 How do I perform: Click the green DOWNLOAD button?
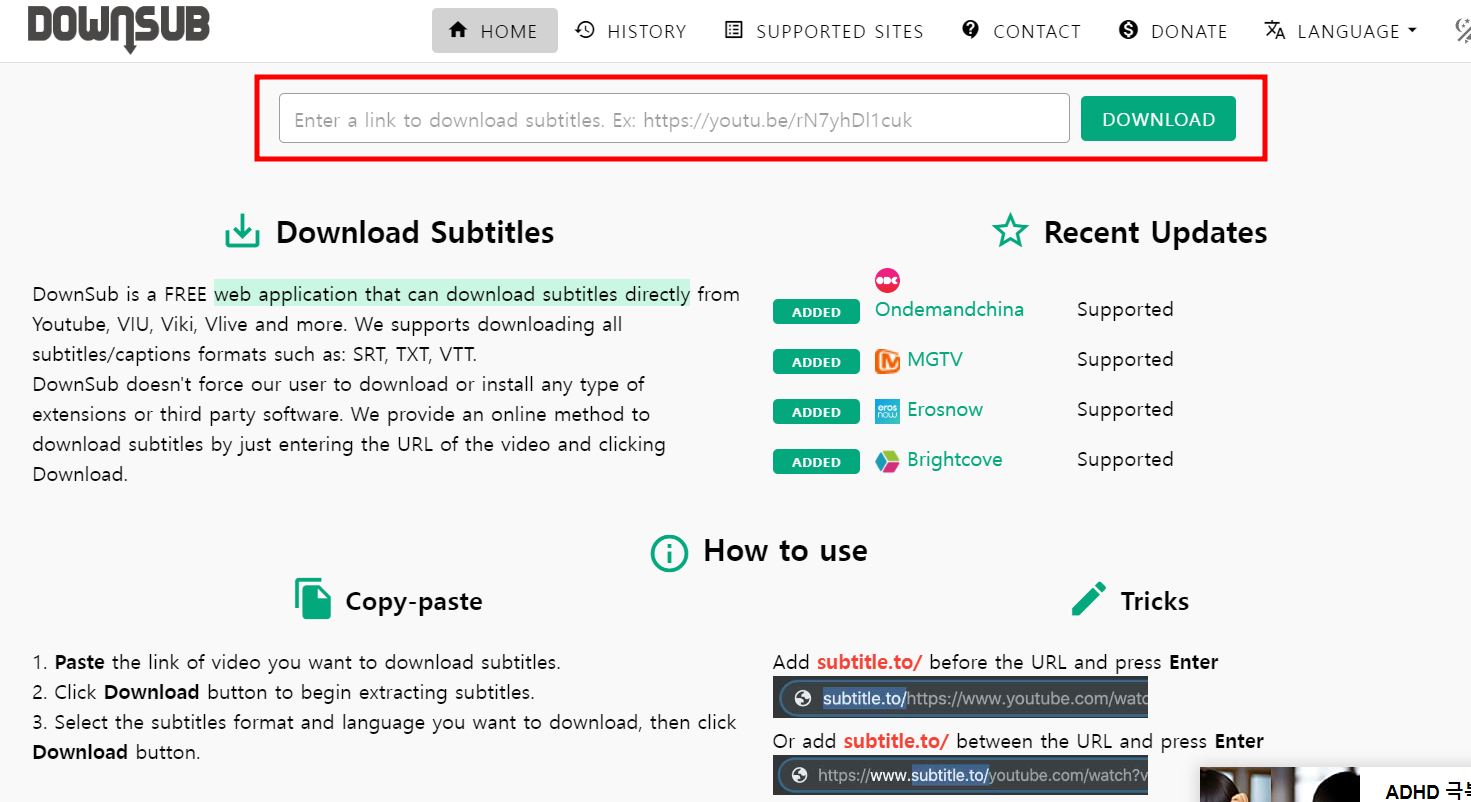coord(1158,119)
